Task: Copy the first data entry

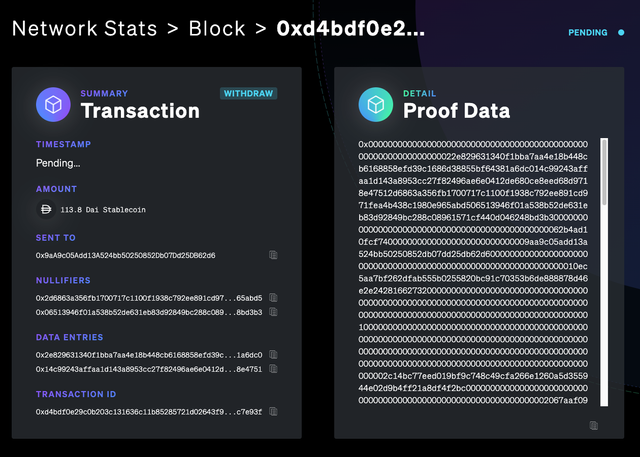Action: point(273,355)
